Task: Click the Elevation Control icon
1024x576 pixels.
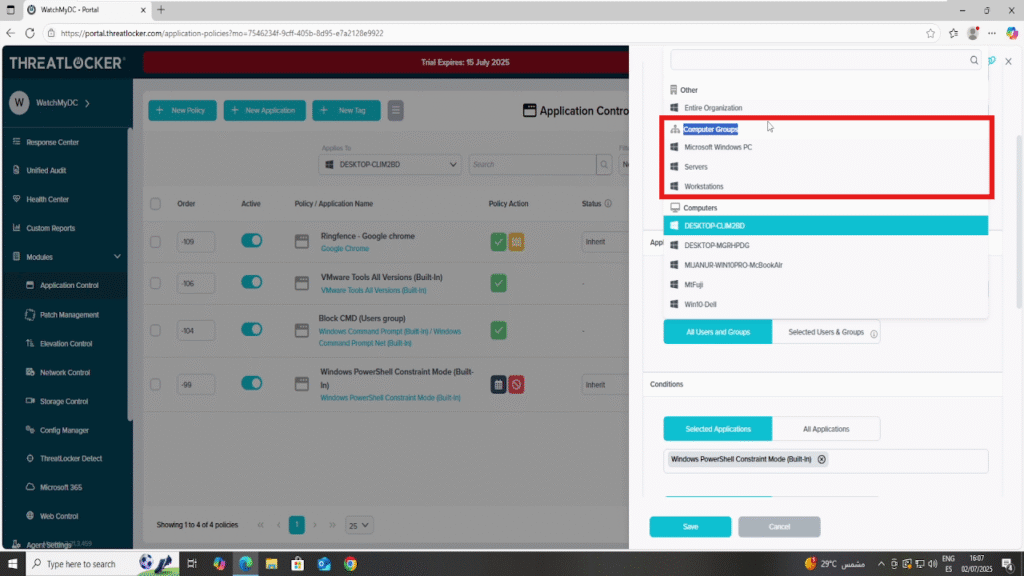Action: (x=30, y=343)
